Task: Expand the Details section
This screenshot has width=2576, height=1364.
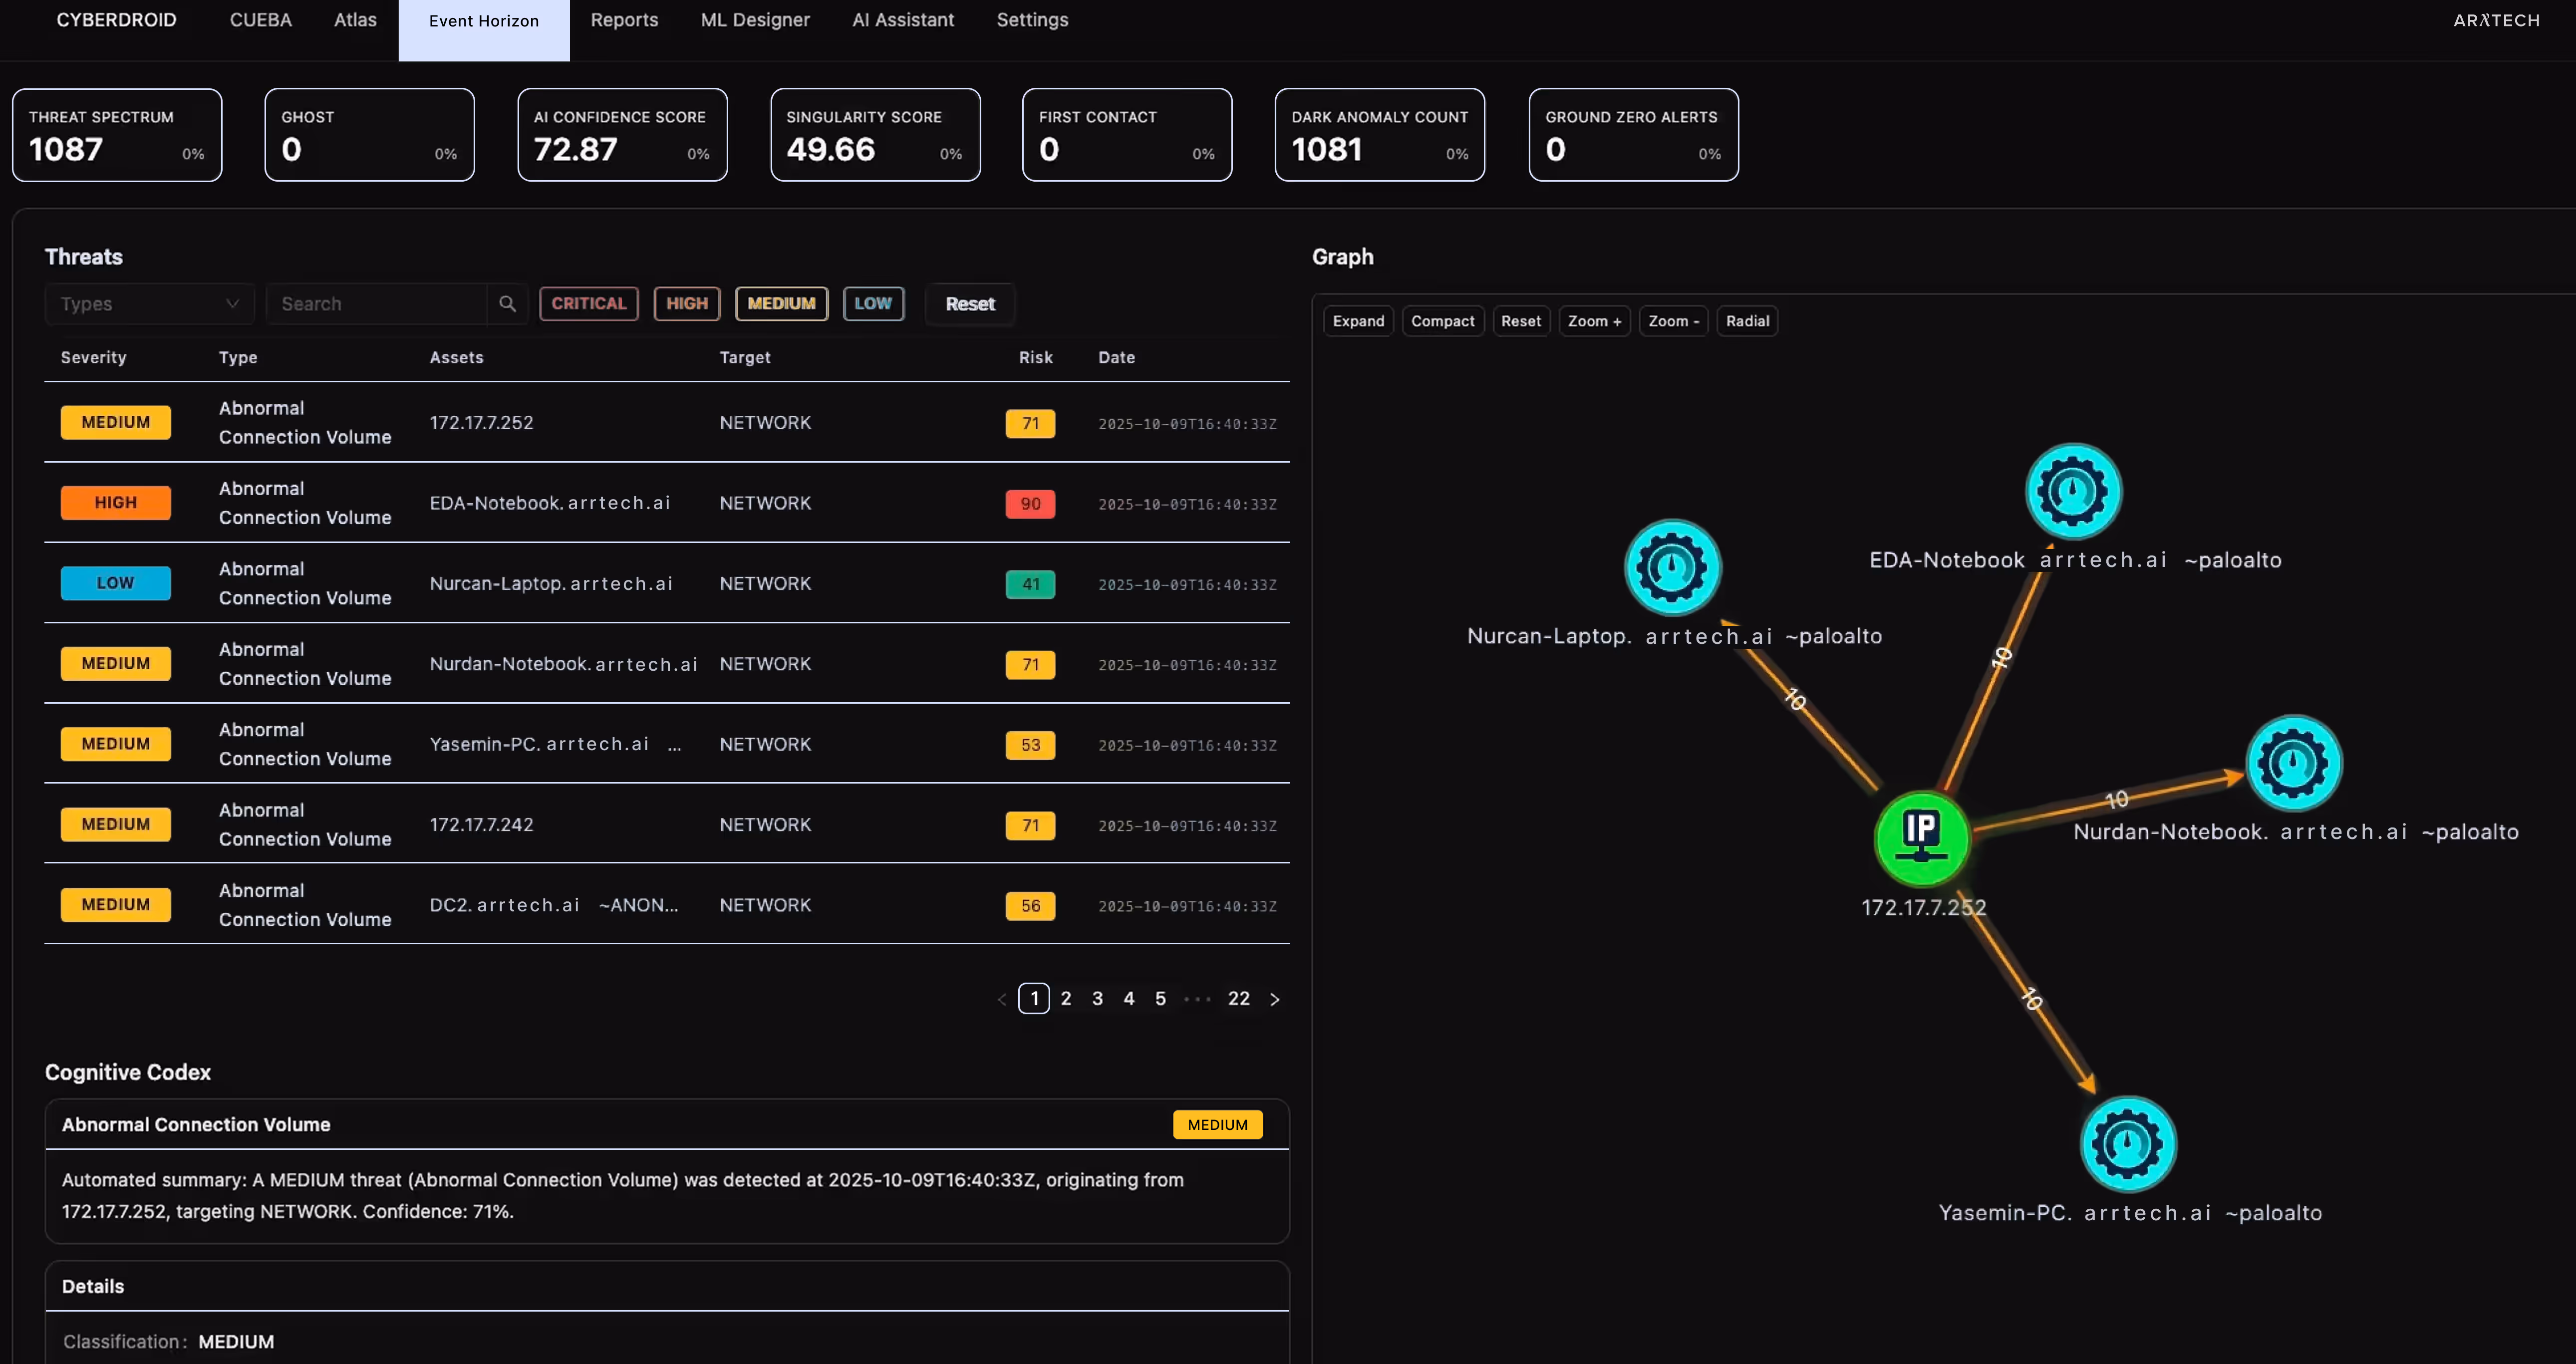Action: coord(93,1286)
